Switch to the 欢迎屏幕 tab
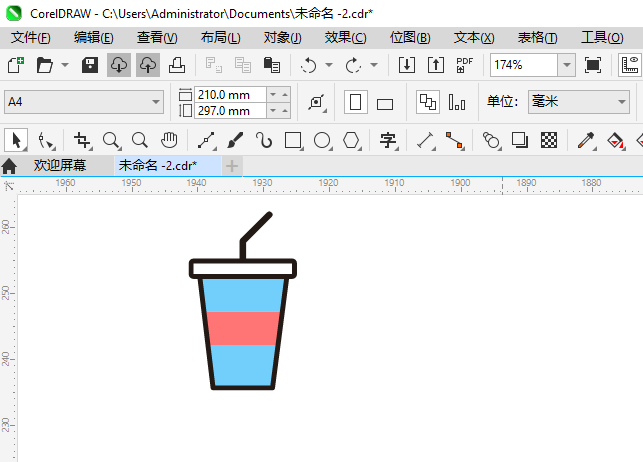Image resolution: width=643 pixels, height=462 pixels. coord(59,166)
